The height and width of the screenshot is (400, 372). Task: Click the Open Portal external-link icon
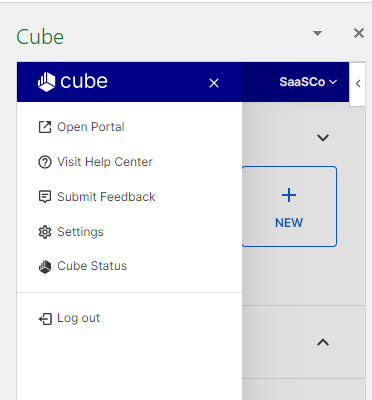pos(45,127)
